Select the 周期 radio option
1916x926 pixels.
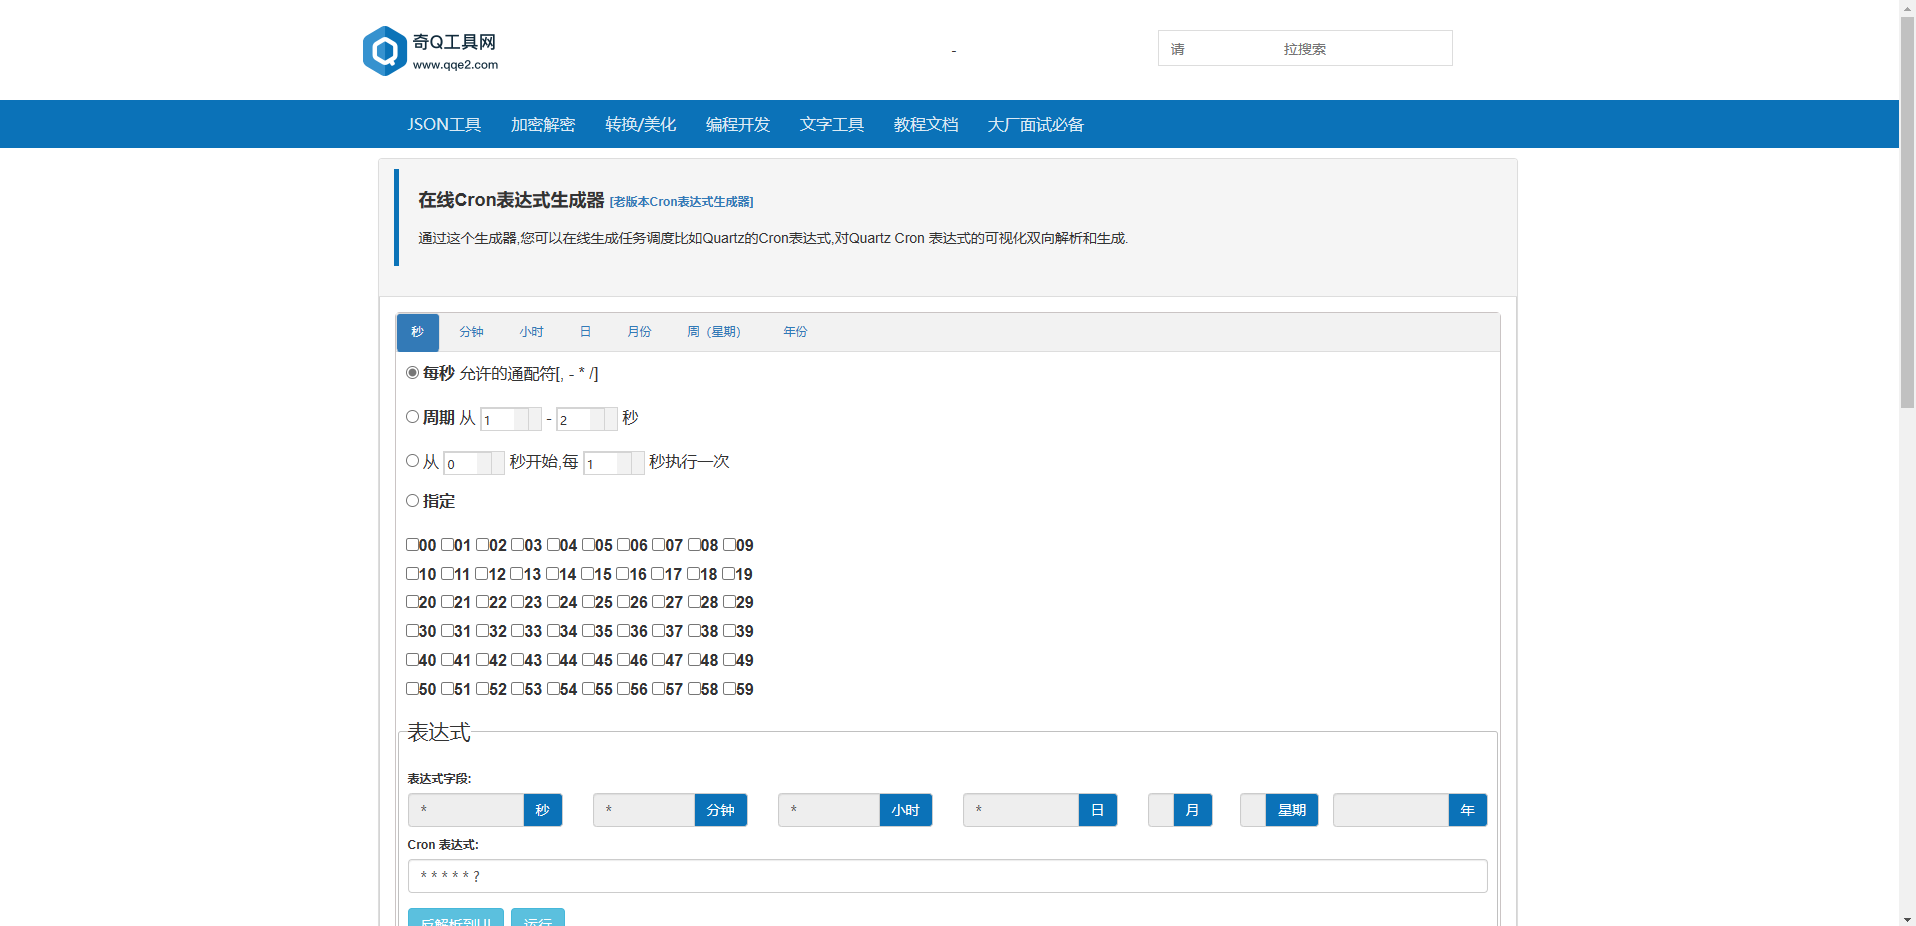[412, 416]
